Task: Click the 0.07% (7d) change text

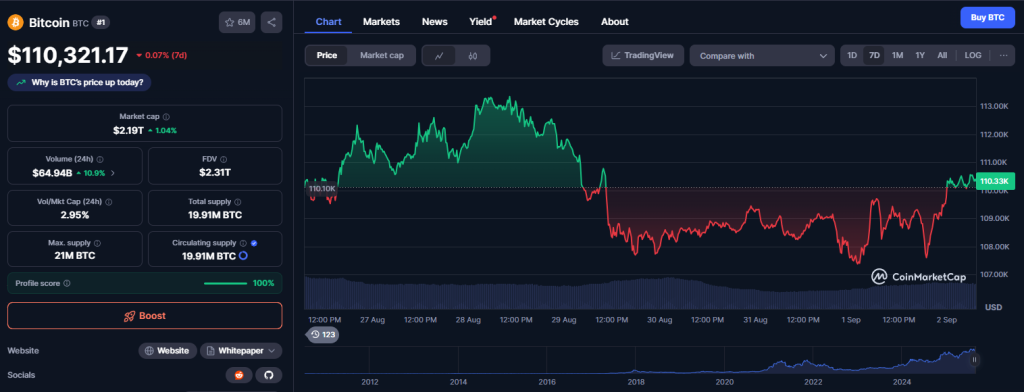Action: pos(165,56)
